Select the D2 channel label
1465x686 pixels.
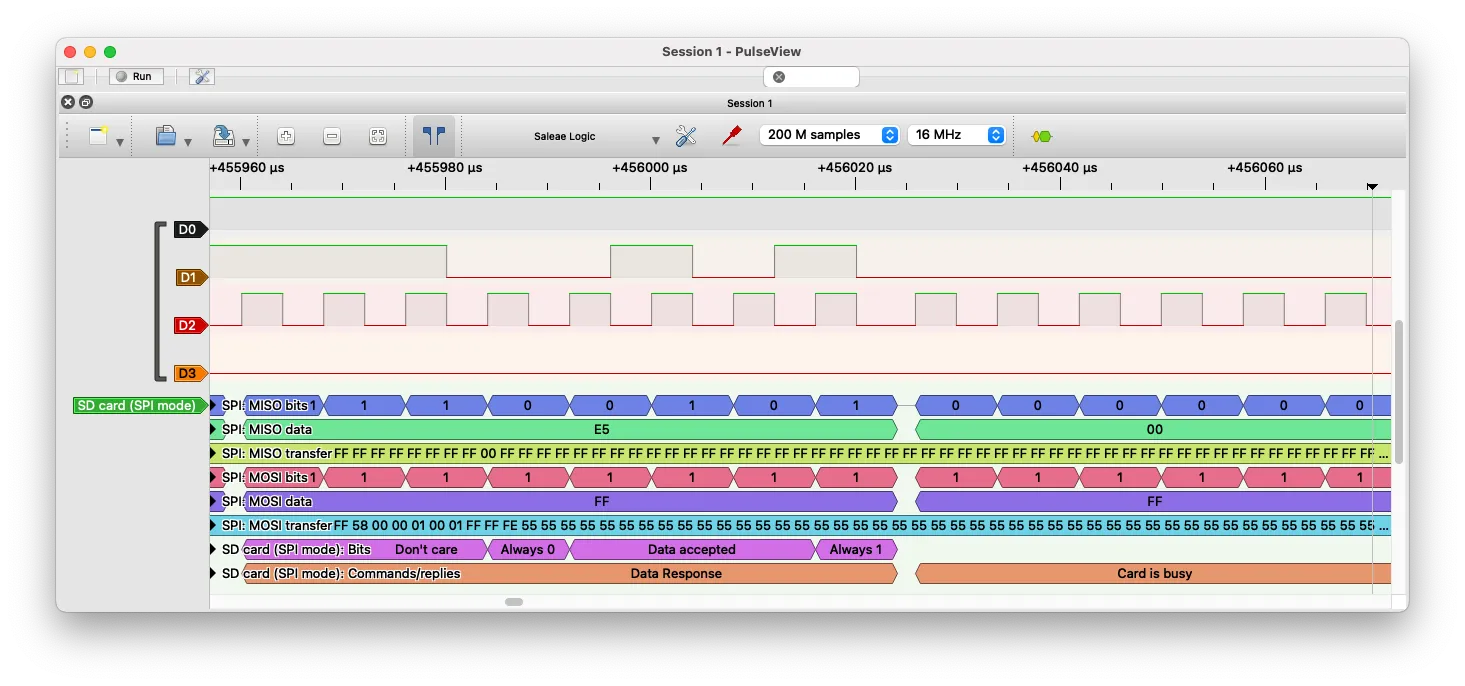(x=189, y=325)
